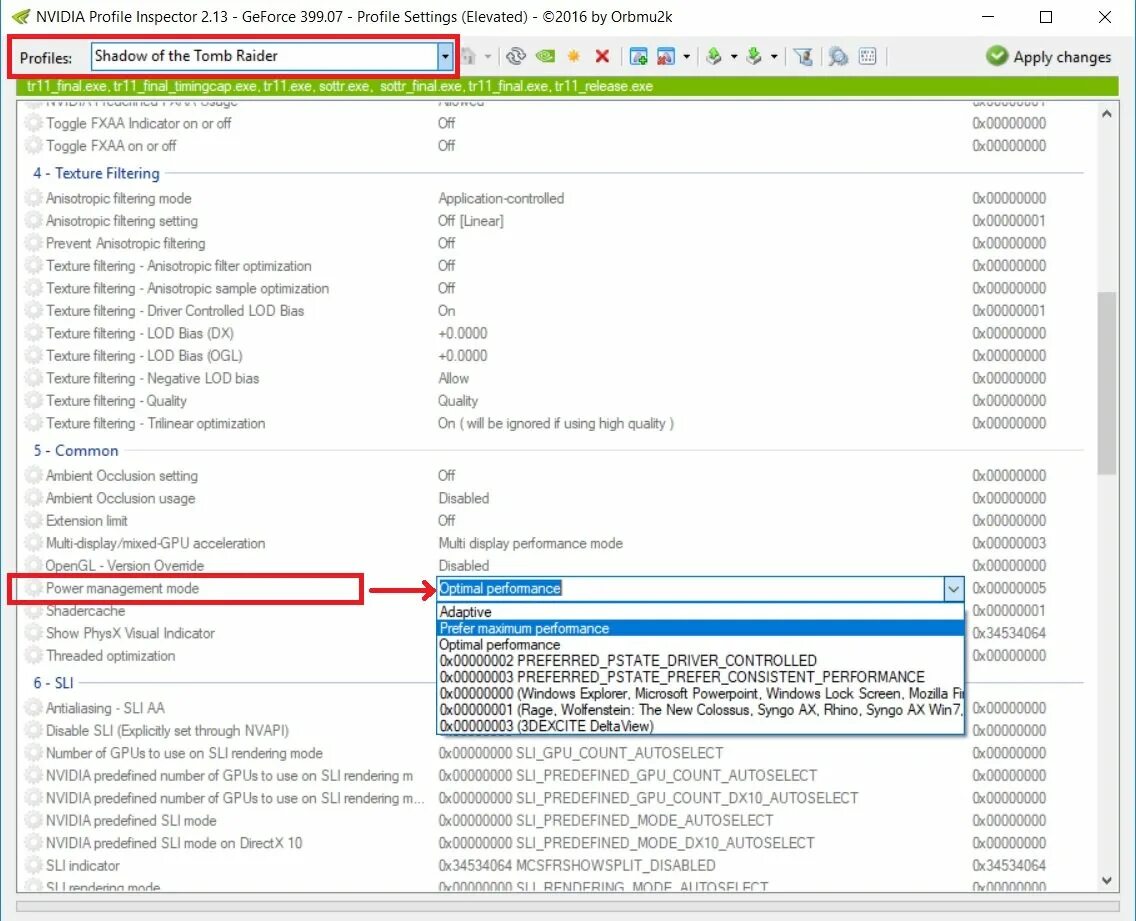The width and height of the screenshot is (1136, 921).
Task: Create a new profile with the star icon
Action: (574, 56)
